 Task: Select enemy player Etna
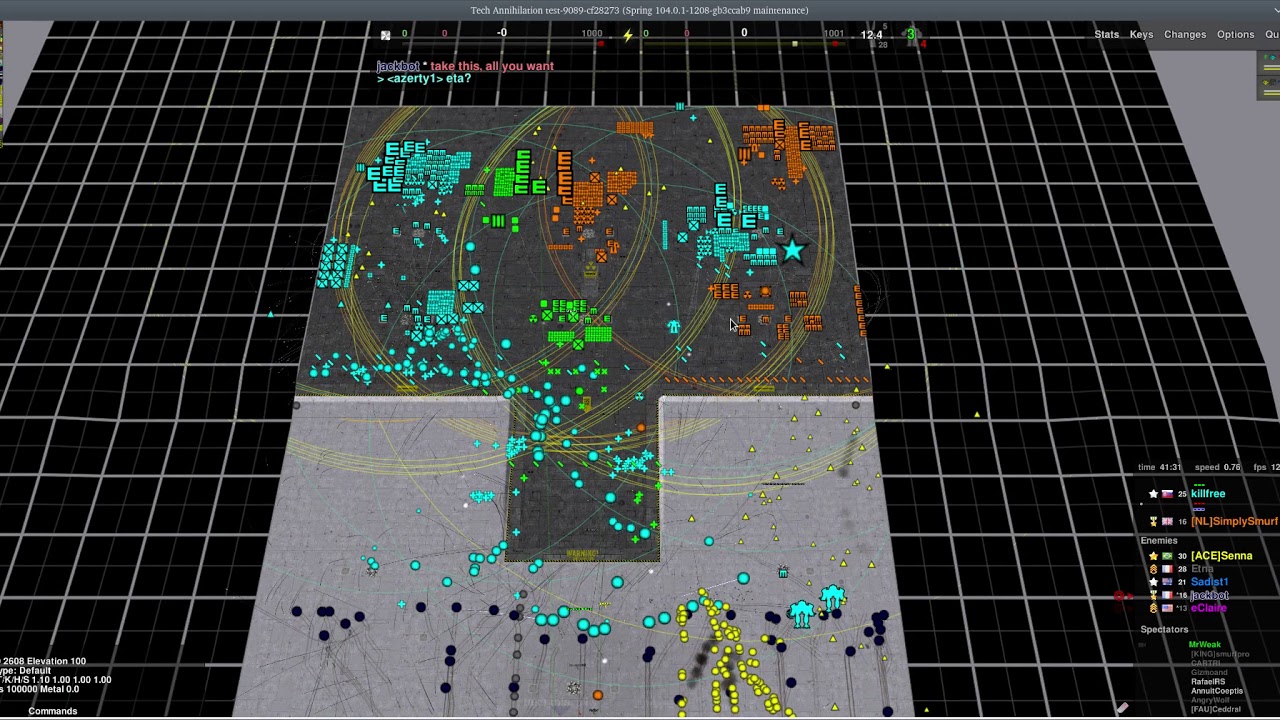pos(1202,569)
